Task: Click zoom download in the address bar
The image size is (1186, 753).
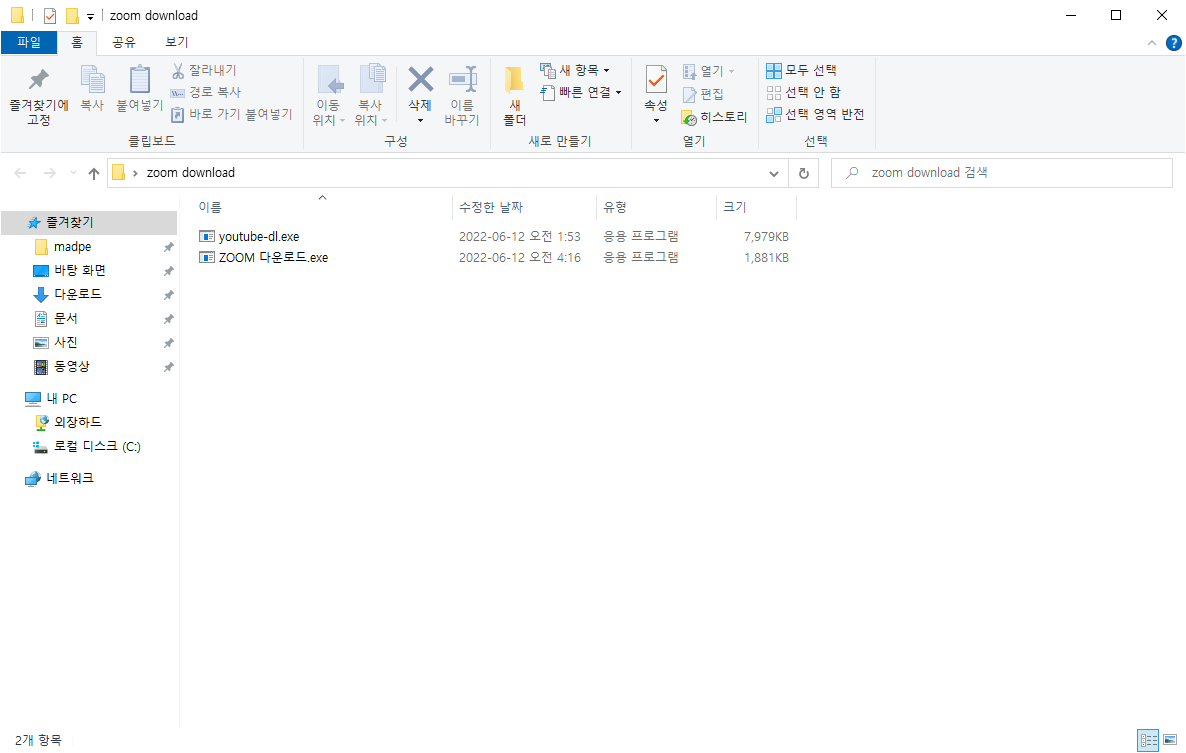Action: click(x=191, y=173)
